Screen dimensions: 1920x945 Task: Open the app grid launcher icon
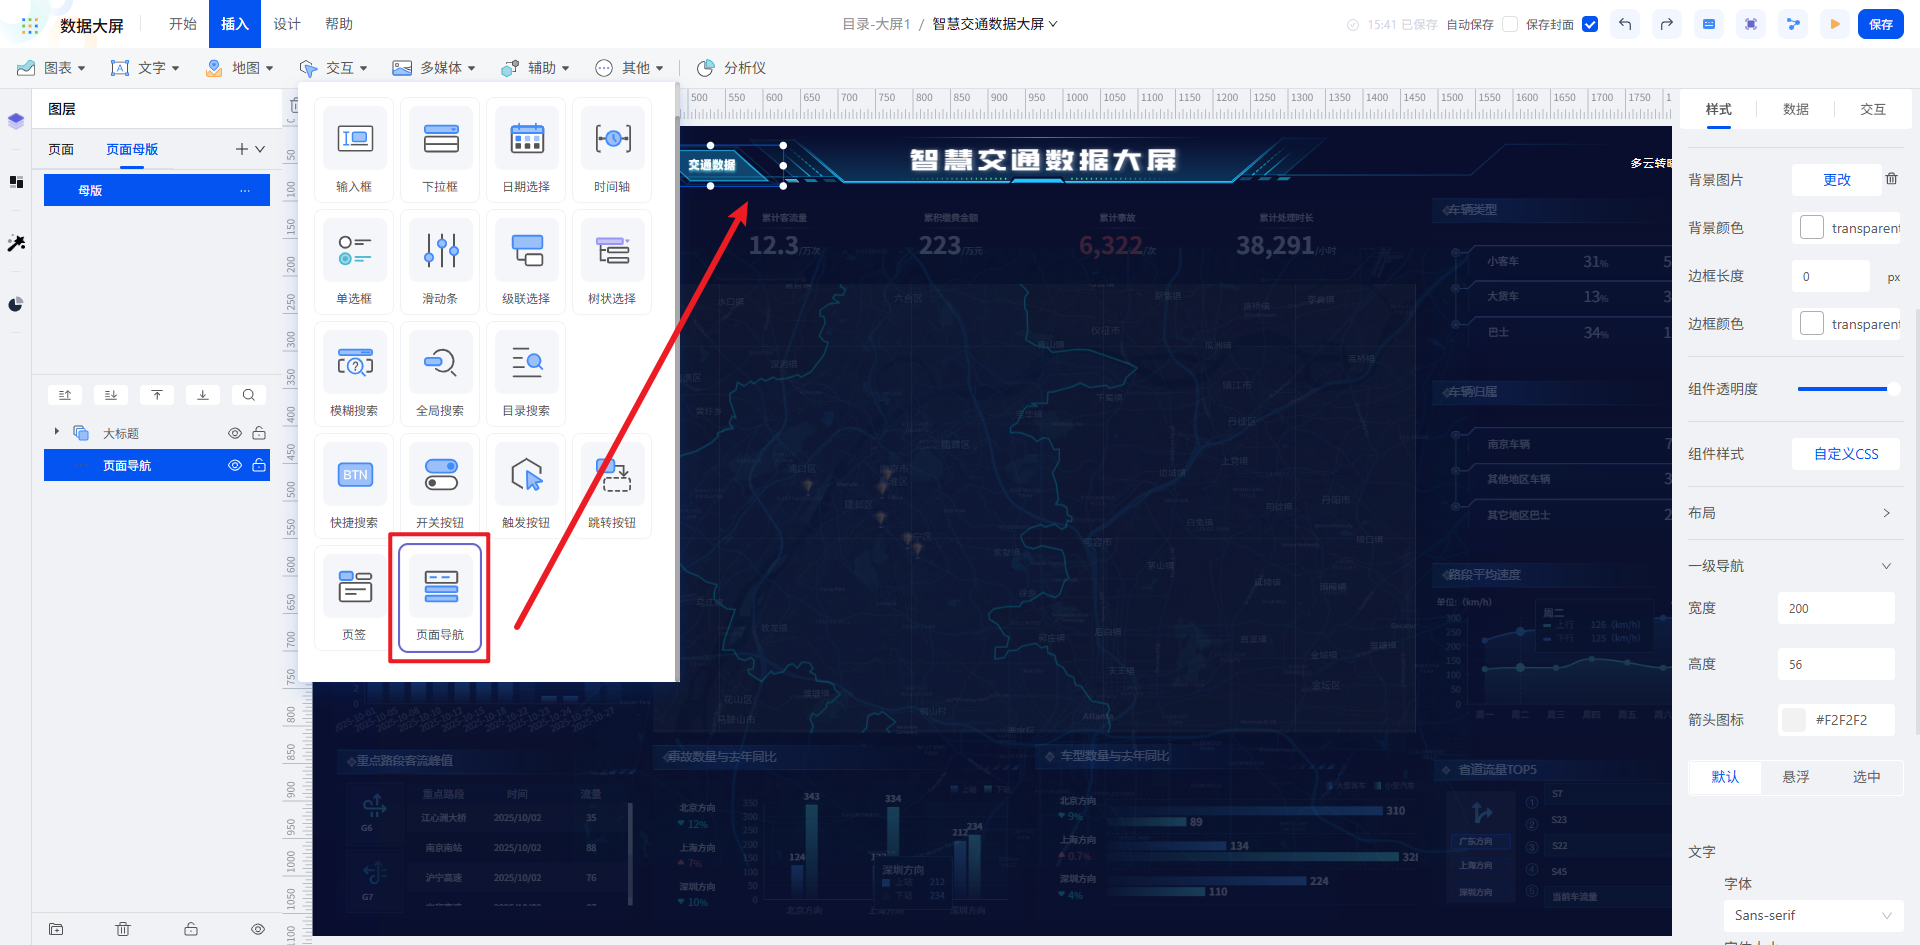(30, 25)
